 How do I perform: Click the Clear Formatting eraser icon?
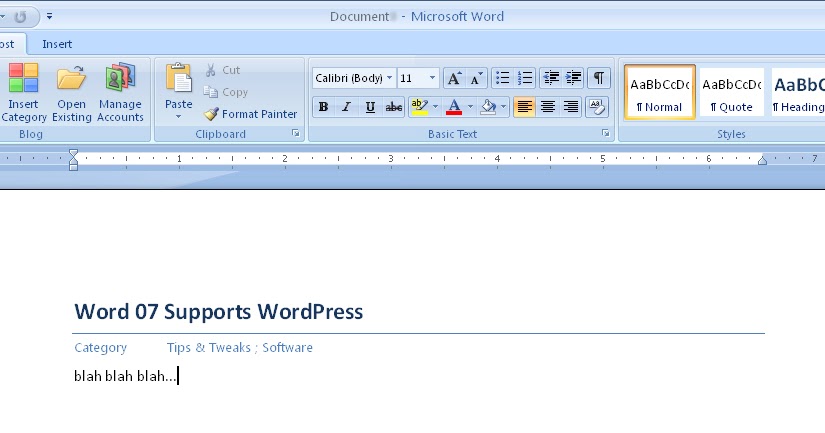pos(597,107)
